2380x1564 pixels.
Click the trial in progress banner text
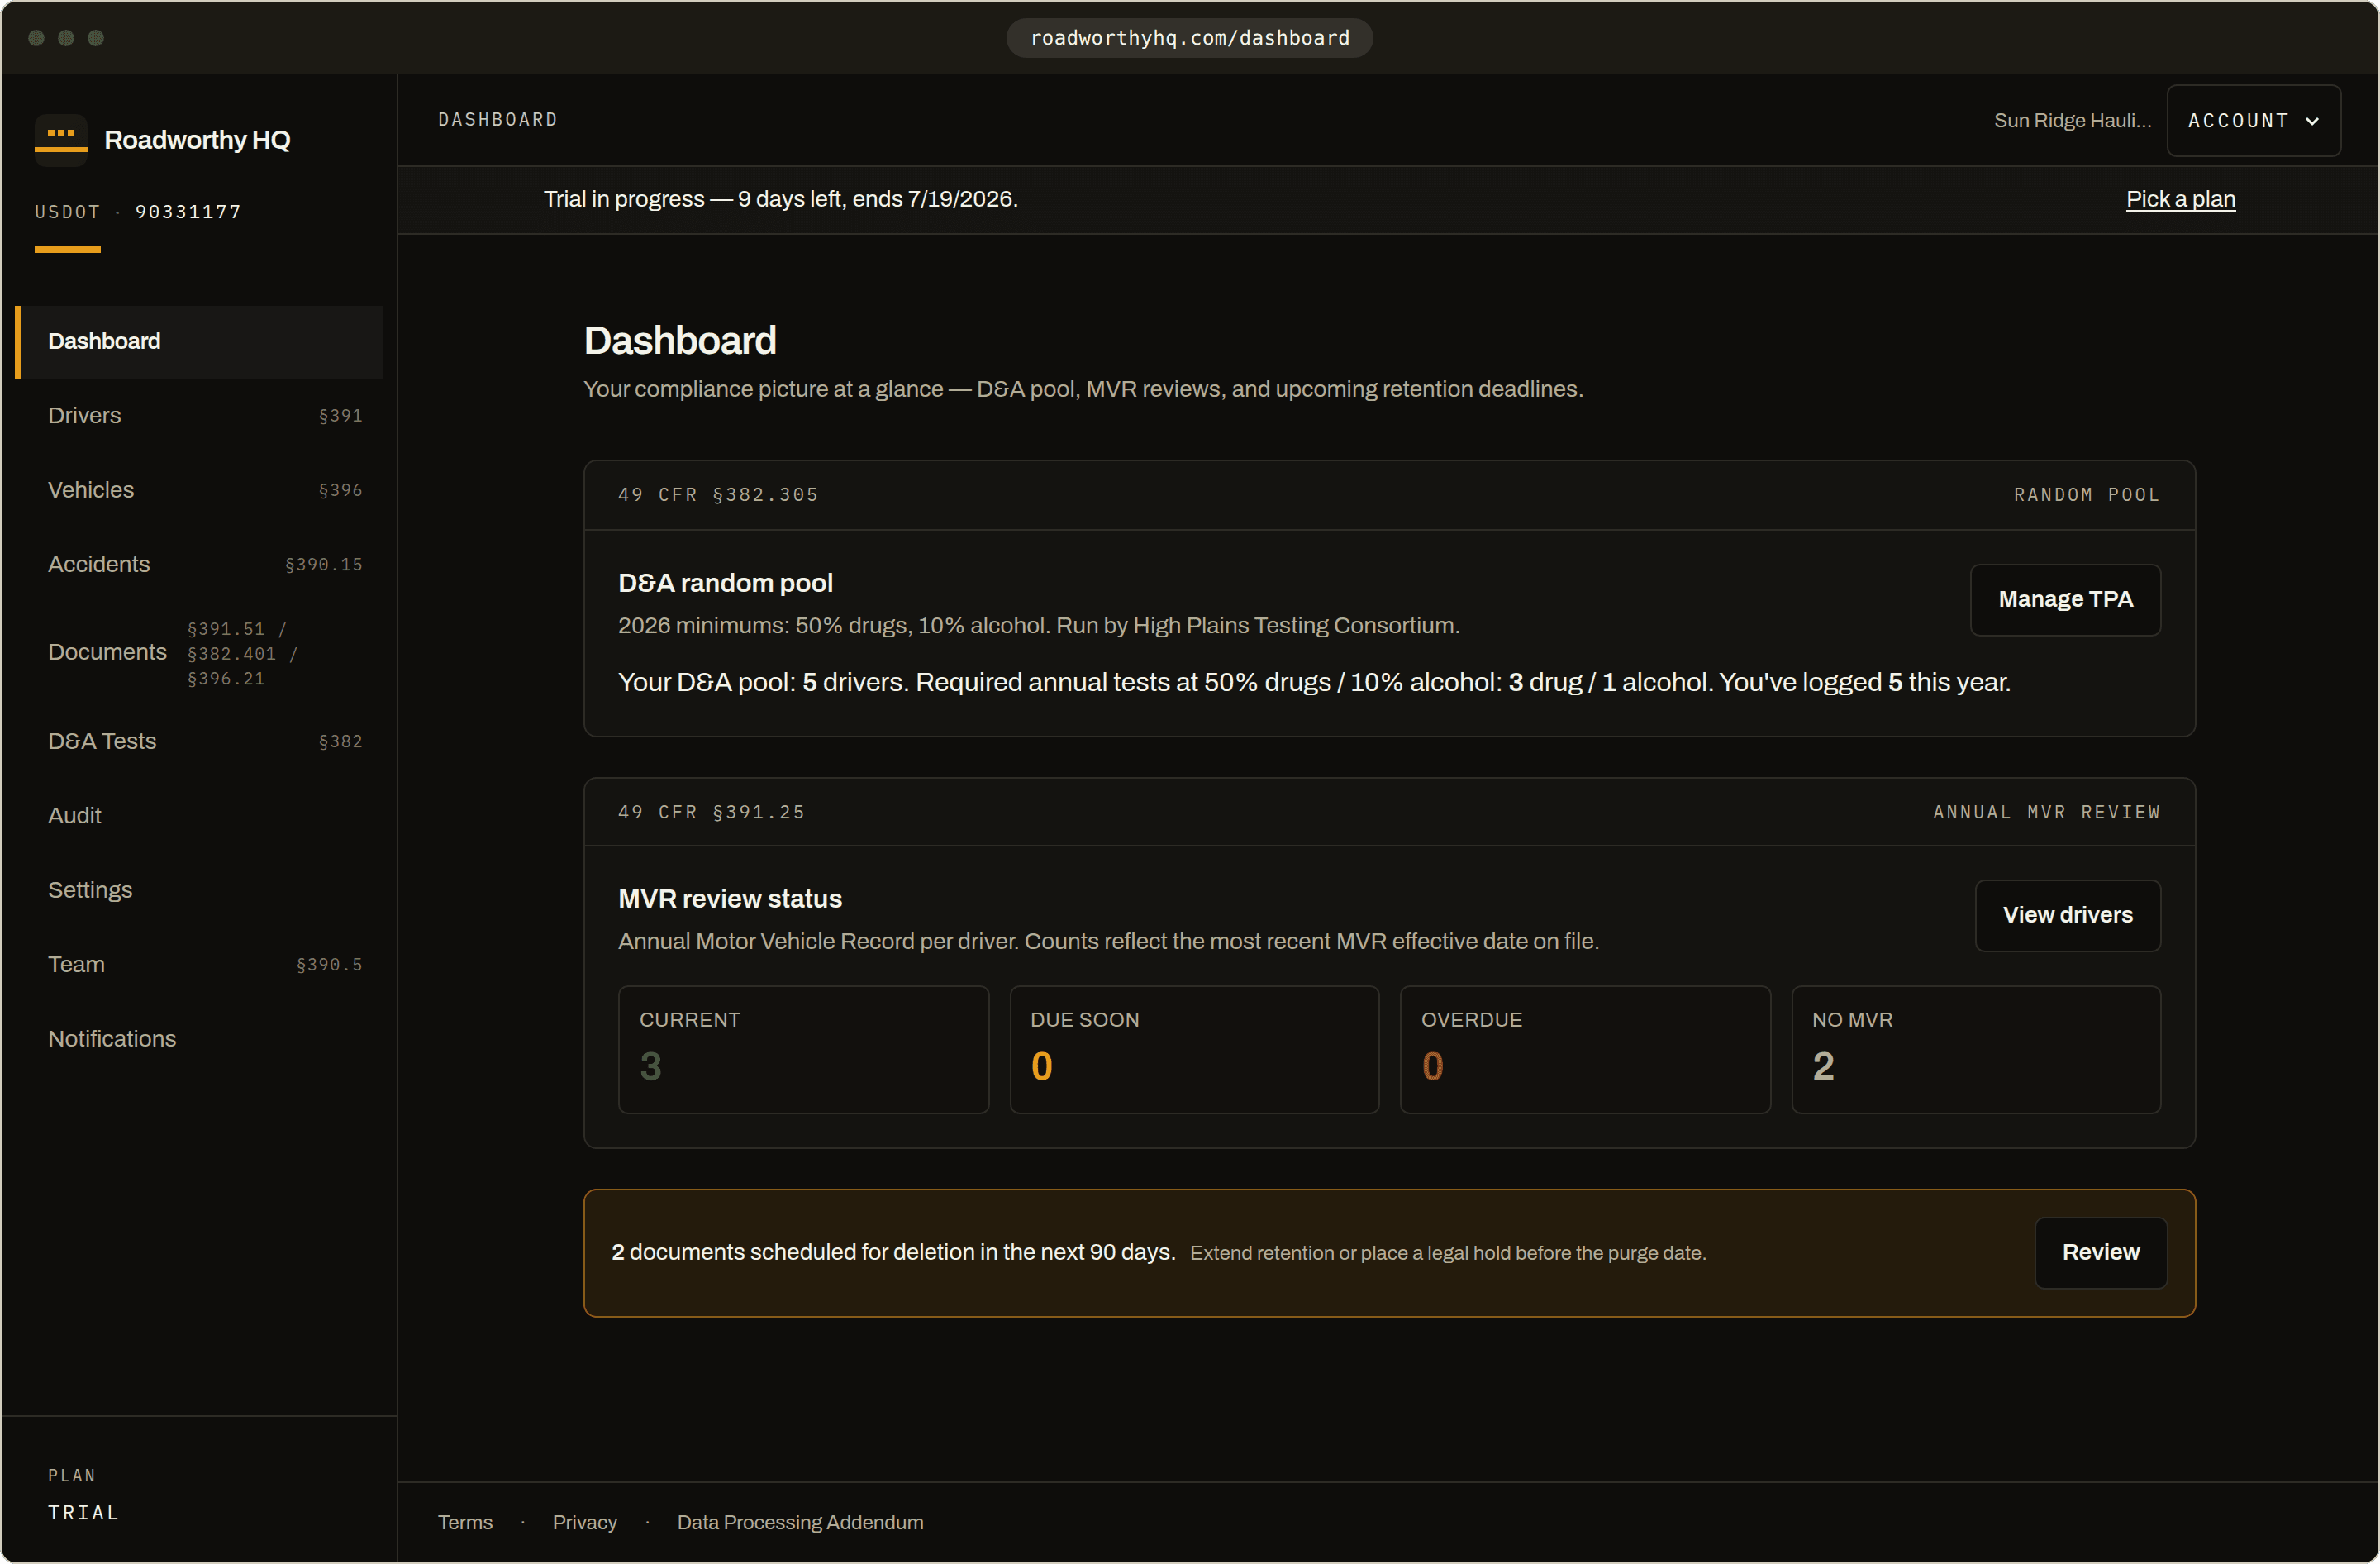point(781,199)
